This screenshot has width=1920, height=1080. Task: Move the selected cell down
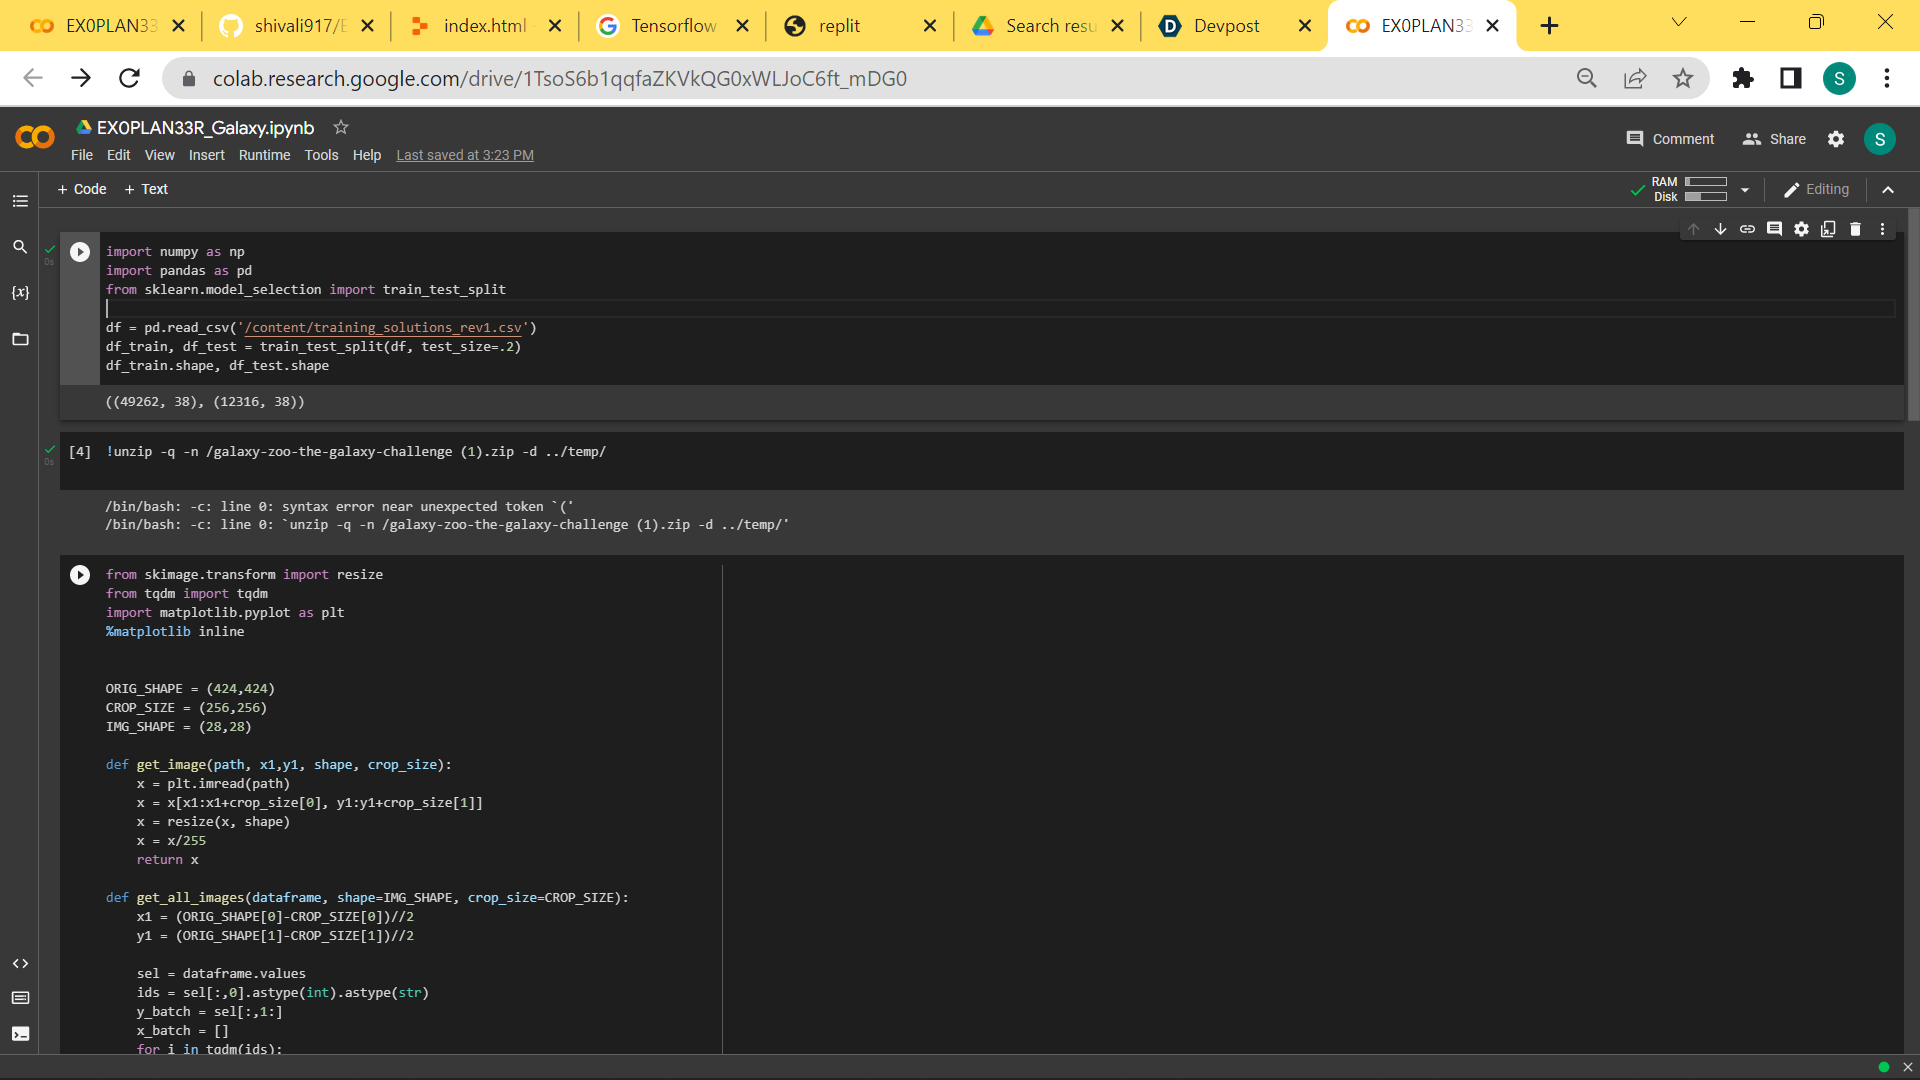[1720, 229]
